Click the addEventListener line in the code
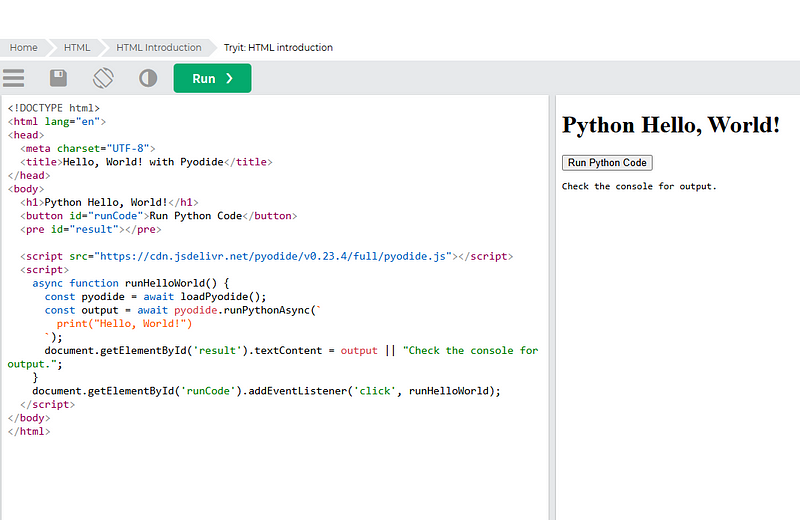800x520 pixels. tap(266, 391)
